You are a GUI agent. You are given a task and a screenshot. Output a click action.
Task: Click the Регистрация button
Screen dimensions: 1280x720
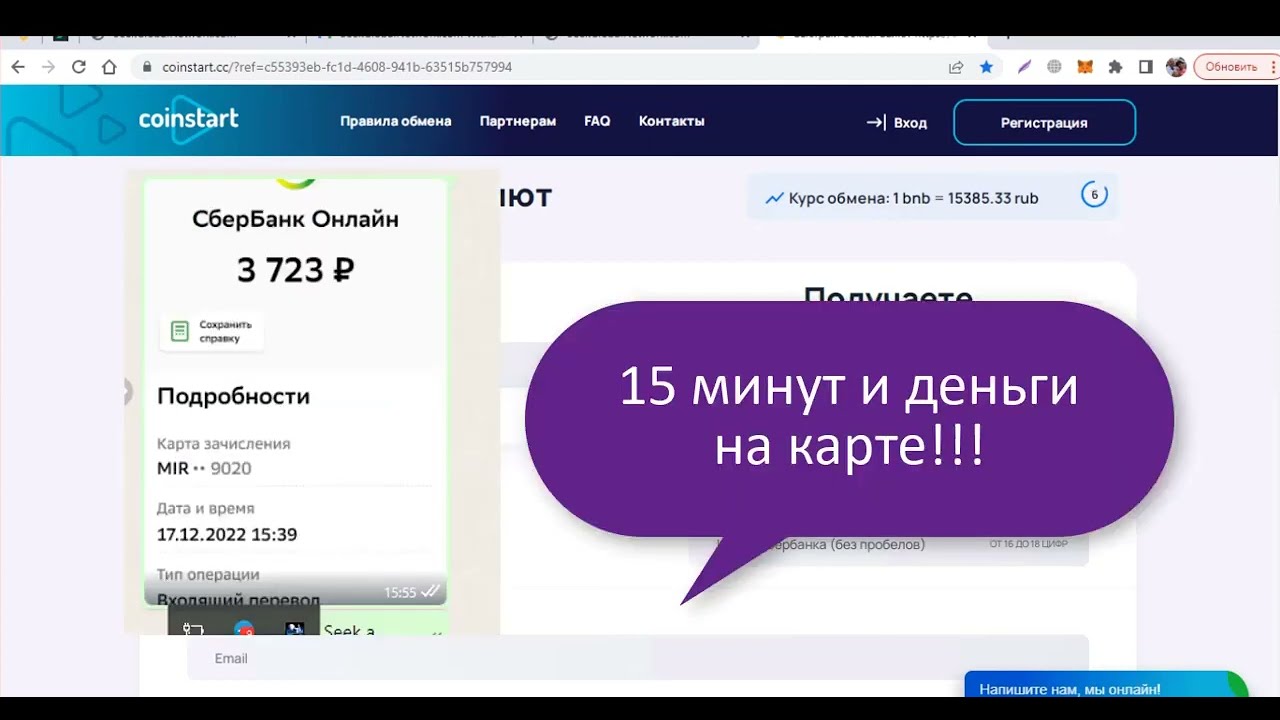(1044, 122)
